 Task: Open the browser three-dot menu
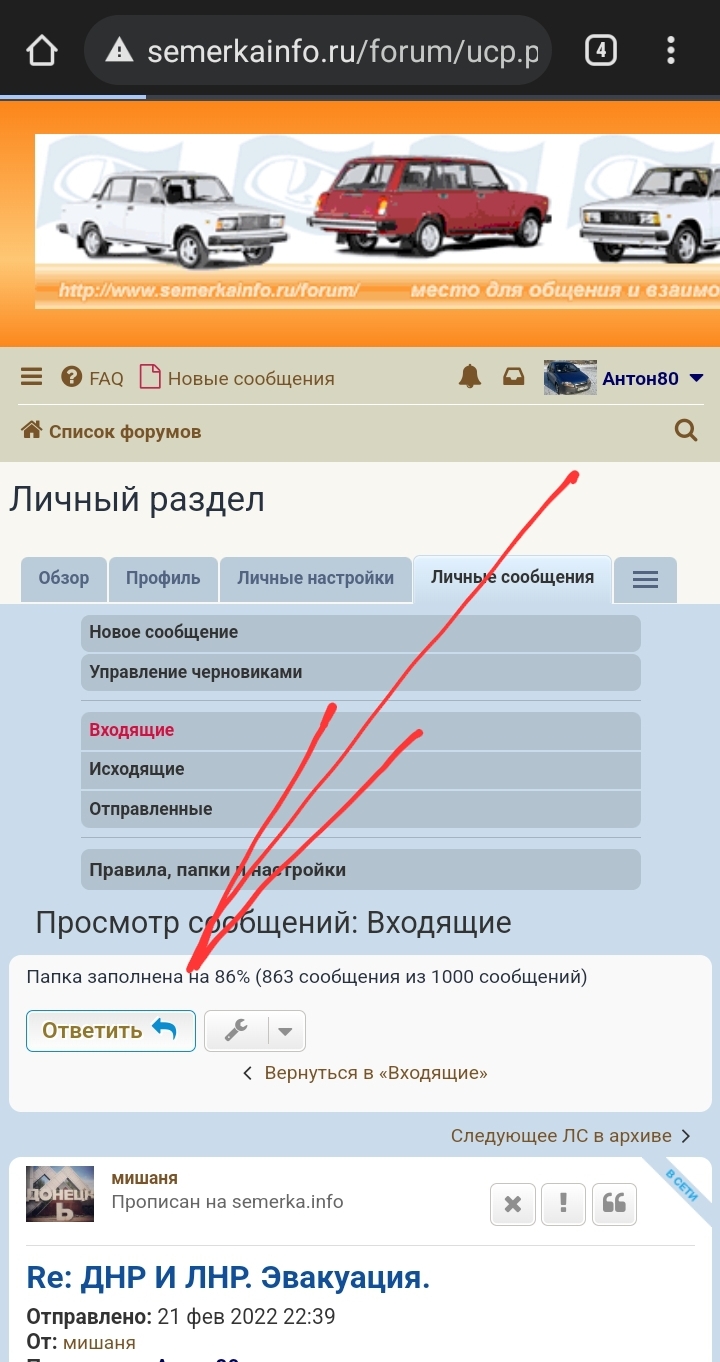(671, 50)
